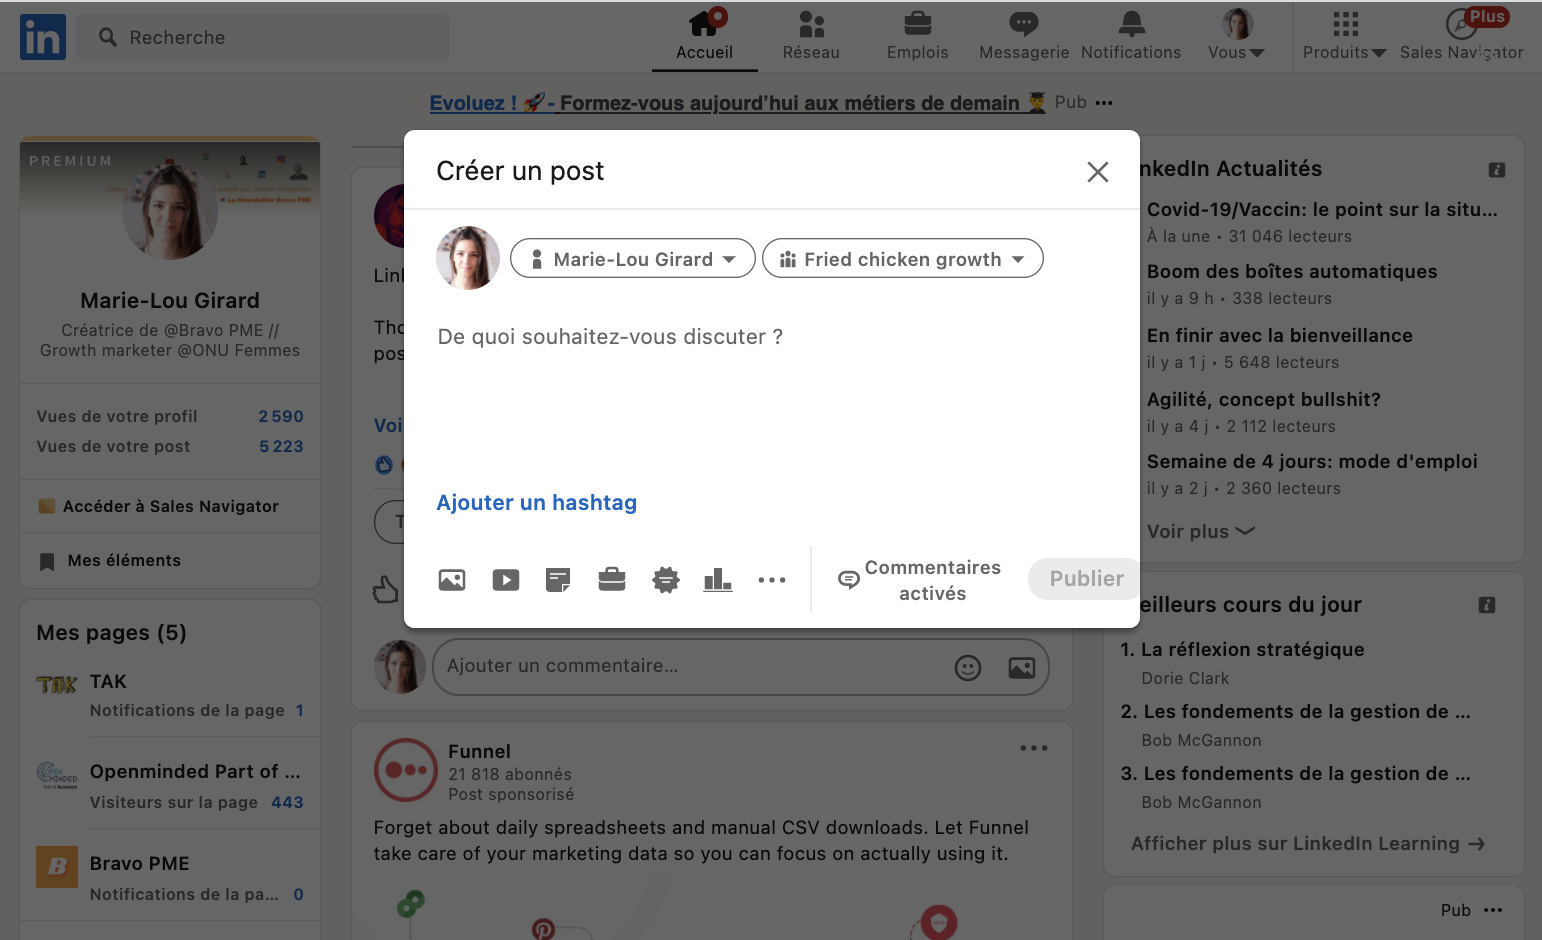The width and height of the screenshot is (1542, 940).
Task: Open La réflexion stratégique course
Action: point(1253,650)
